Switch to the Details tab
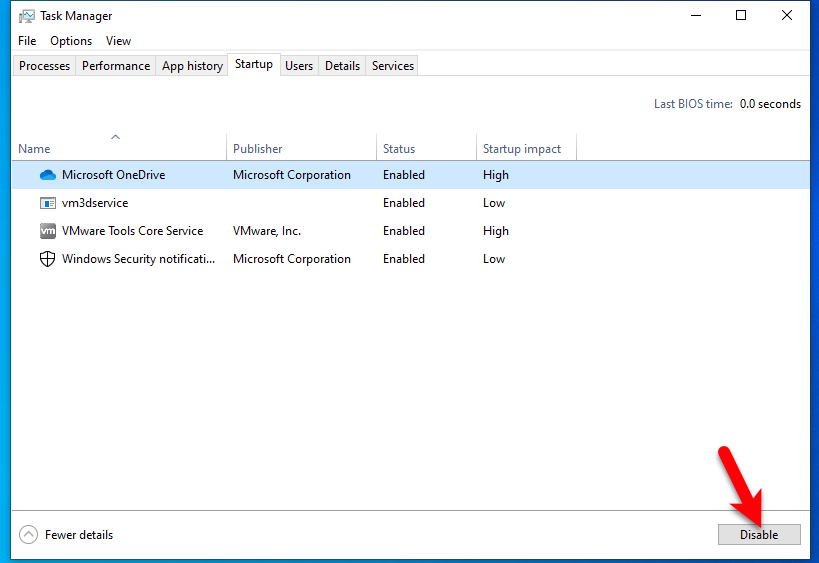 pyautogui.click(x=342, y=66)
